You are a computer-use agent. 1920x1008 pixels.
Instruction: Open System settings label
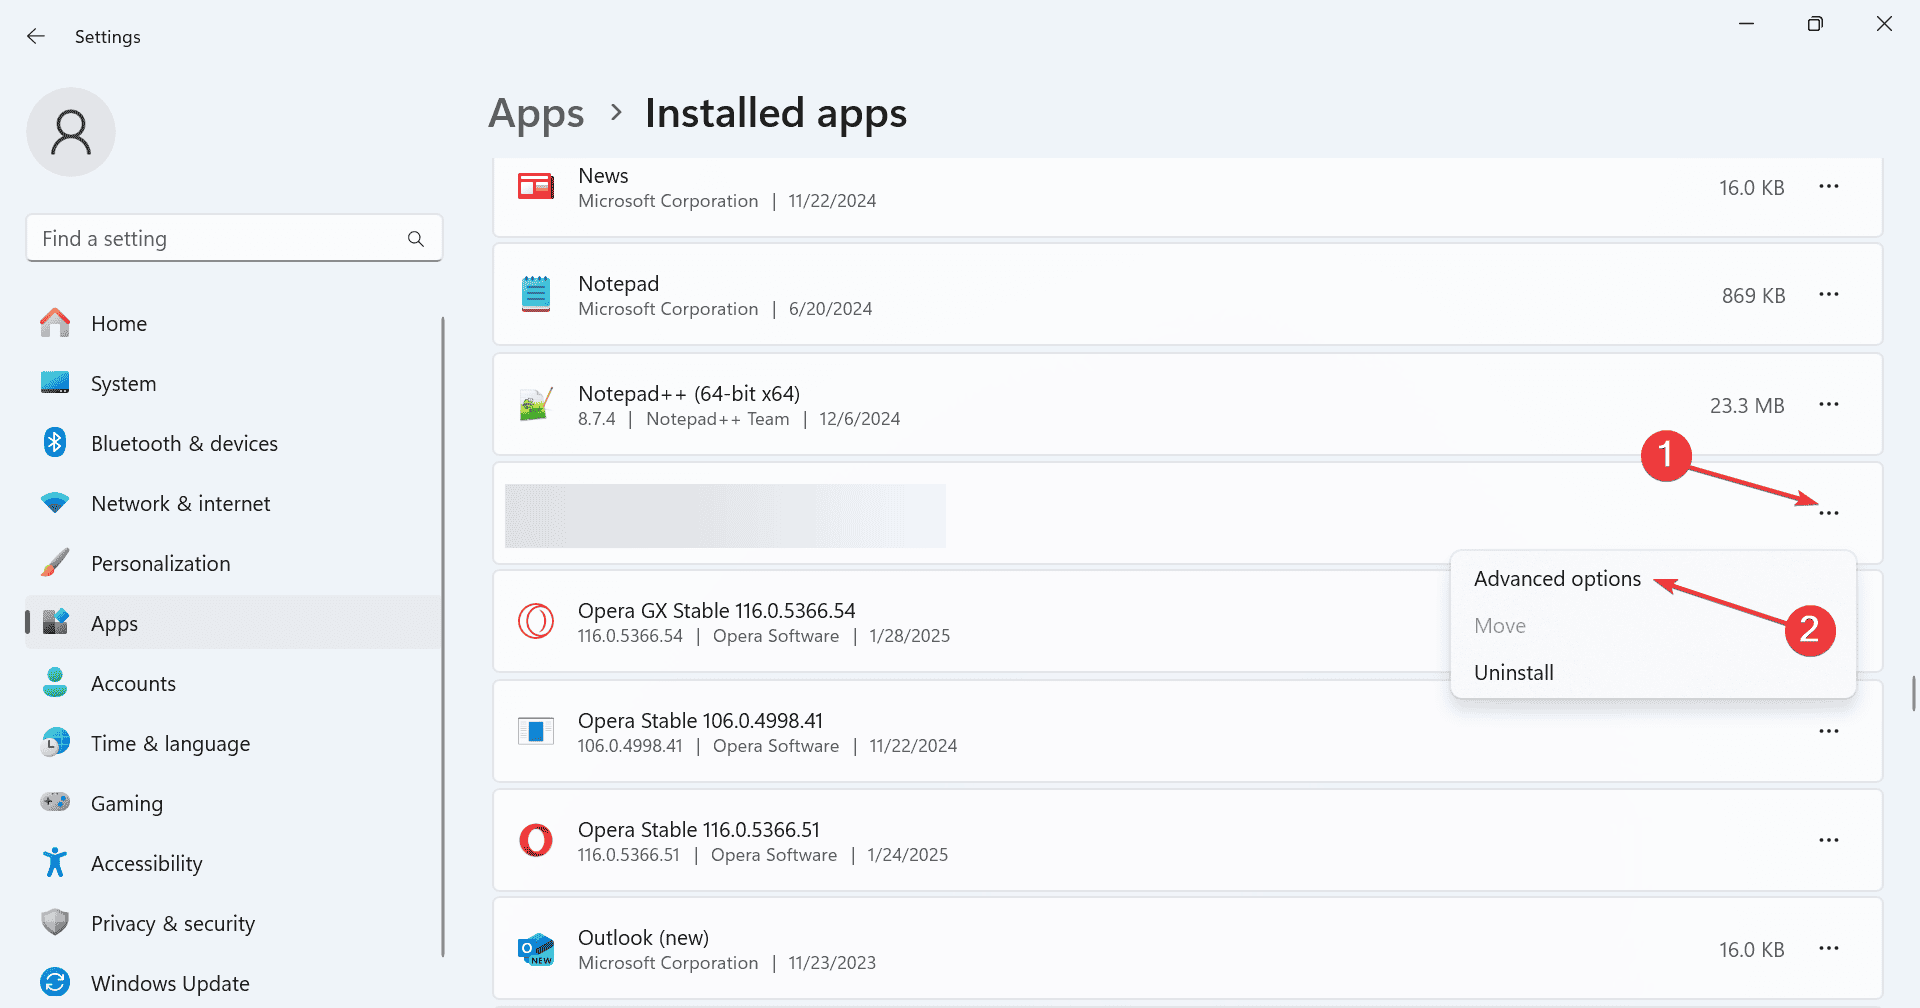pos(124,384)
